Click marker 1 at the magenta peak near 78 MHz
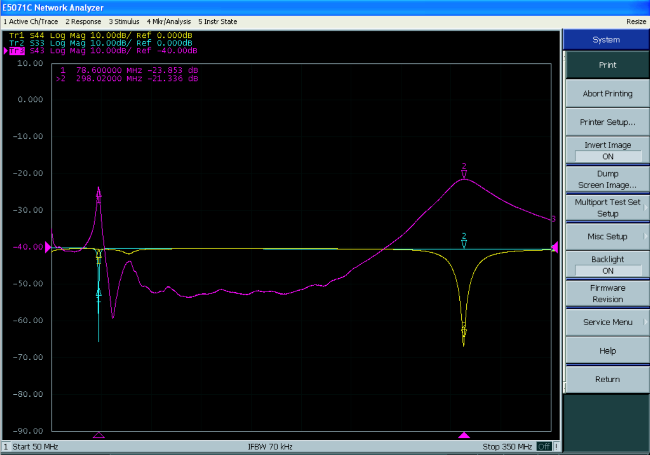The width and height of the screenshot is (650, 455). [98, 196]
